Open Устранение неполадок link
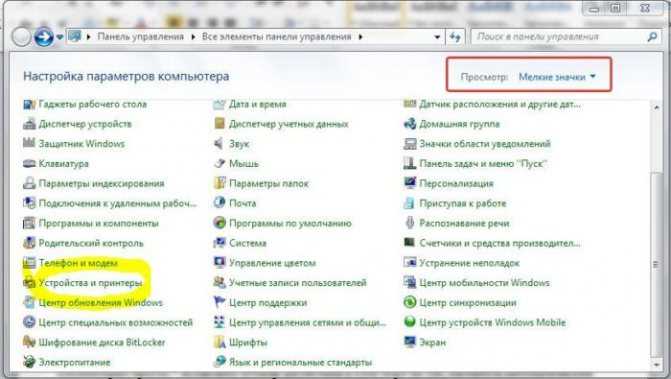The height and width of the screenshot is (379, 671). (469, 263)
